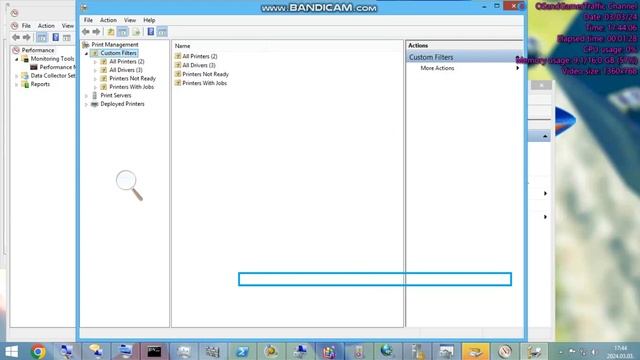Select Print Management root node in tree
The width and height of the screenshot is (640, 360).
(115, 44)
